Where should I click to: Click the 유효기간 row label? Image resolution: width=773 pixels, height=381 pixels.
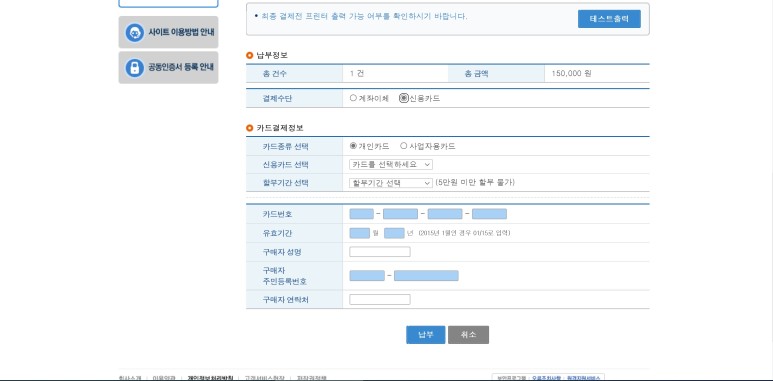(277, 233)
